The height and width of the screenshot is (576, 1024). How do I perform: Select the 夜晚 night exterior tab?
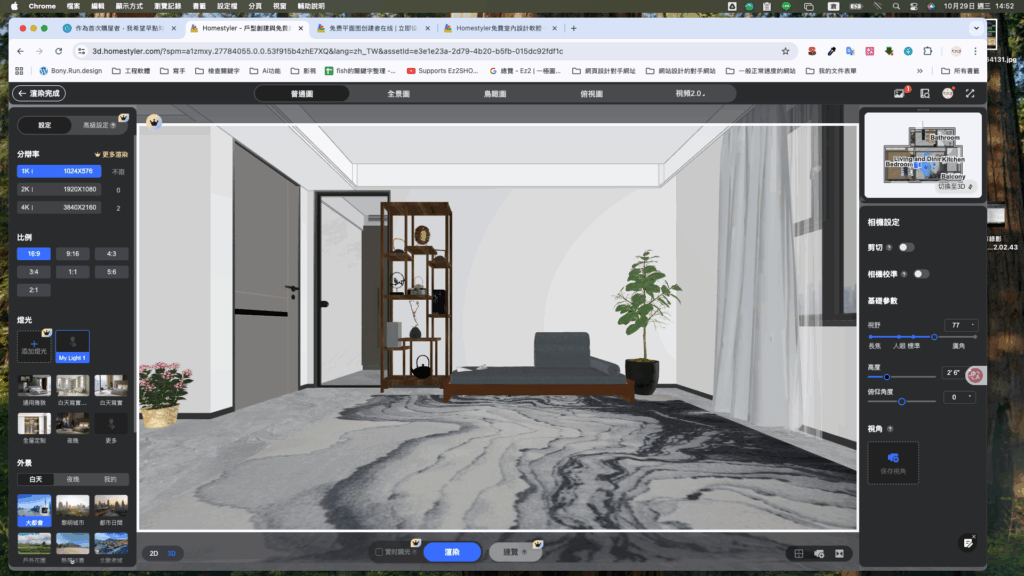[73, 479]
